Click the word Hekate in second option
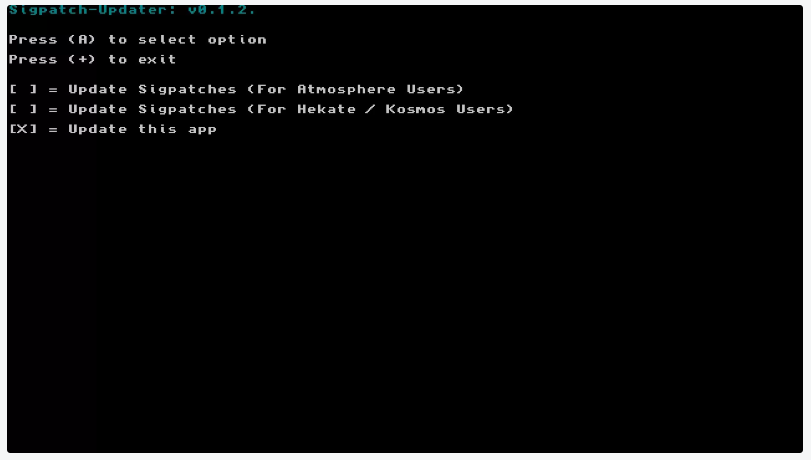The image size is (811, 460). pos(326,109)
